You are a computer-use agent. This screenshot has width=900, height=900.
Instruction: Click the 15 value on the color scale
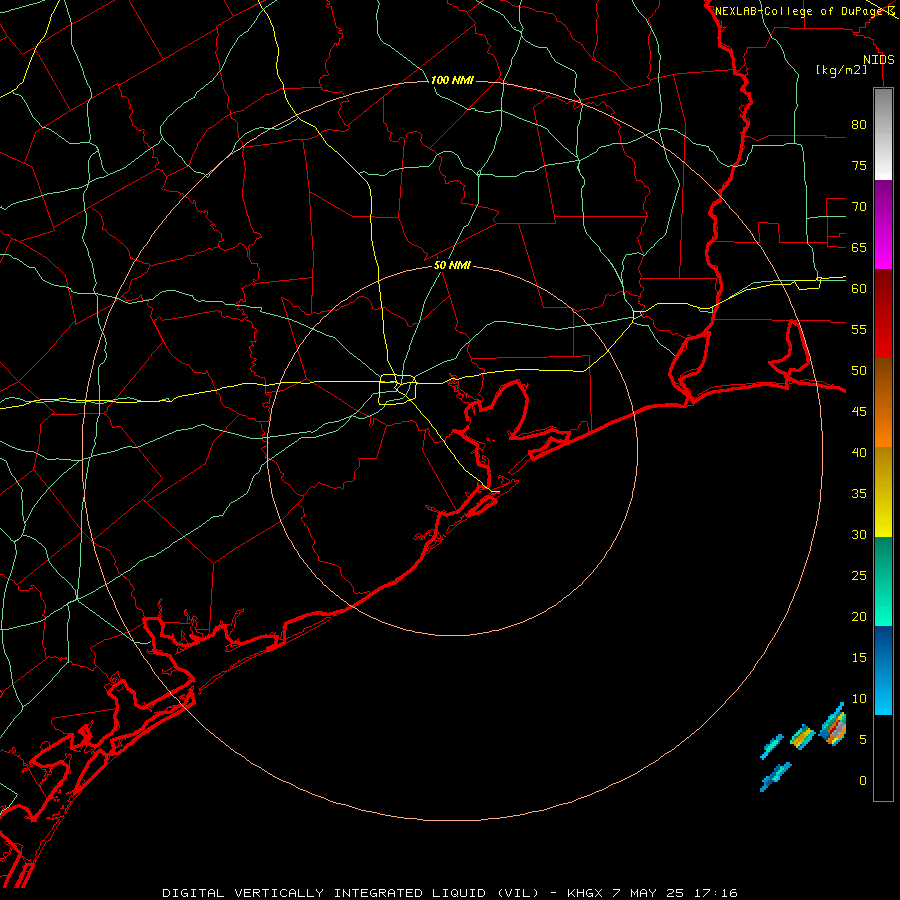coord(859,657)
